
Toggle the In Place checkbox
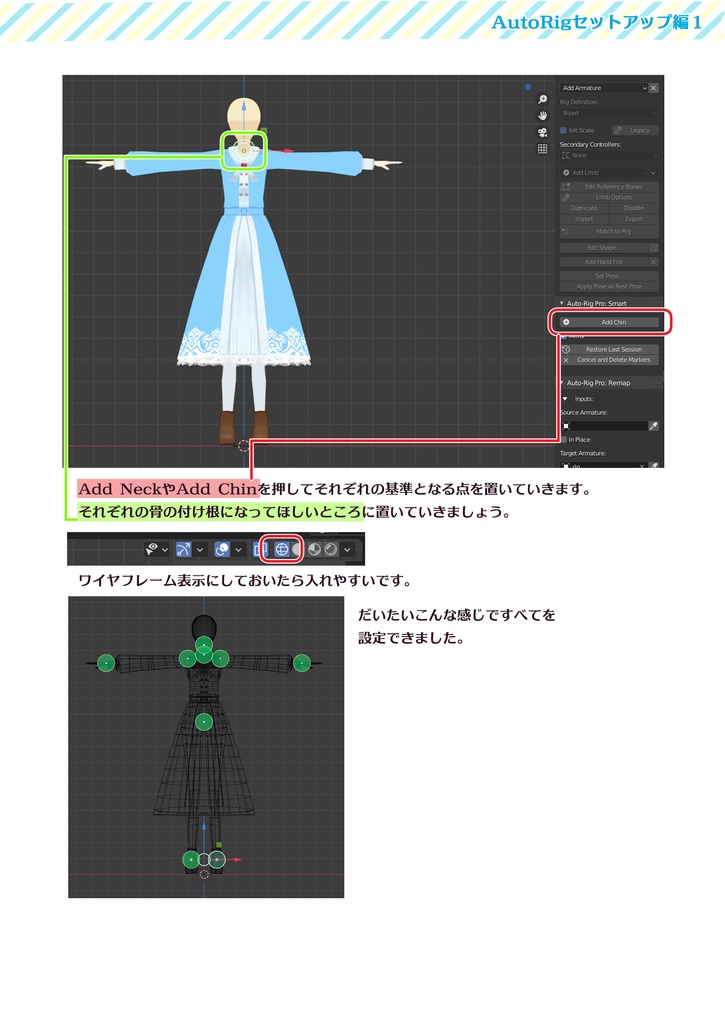[563, 440]
